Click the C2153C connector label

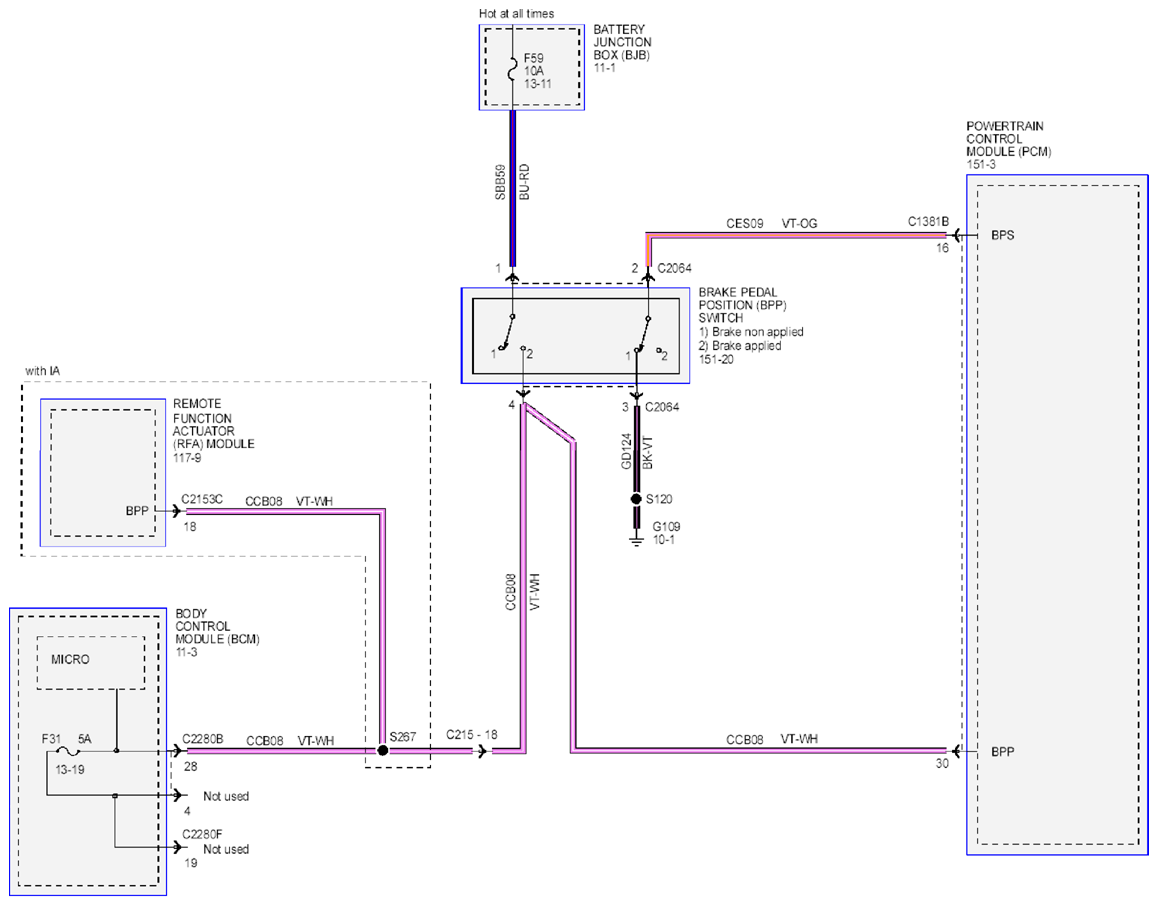click(202, 499)
